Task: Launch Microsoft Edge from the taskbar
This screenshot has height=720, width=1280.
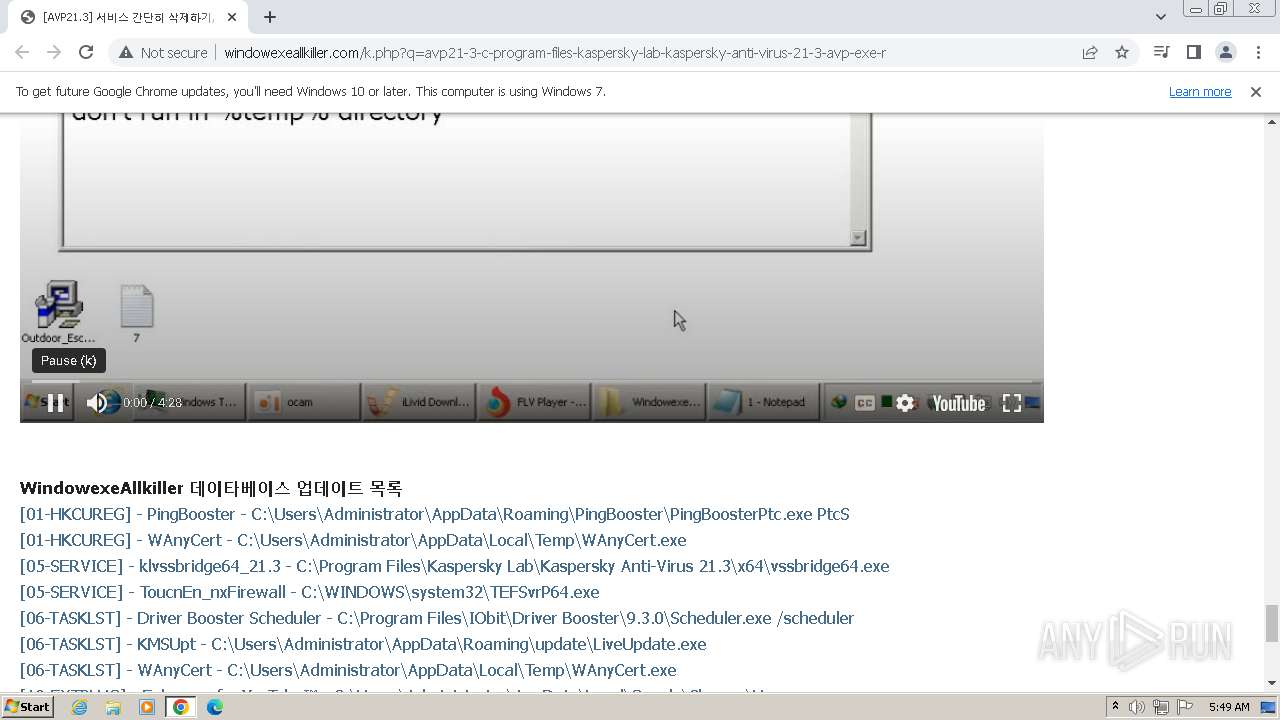Action: click(x=215, y=707)
